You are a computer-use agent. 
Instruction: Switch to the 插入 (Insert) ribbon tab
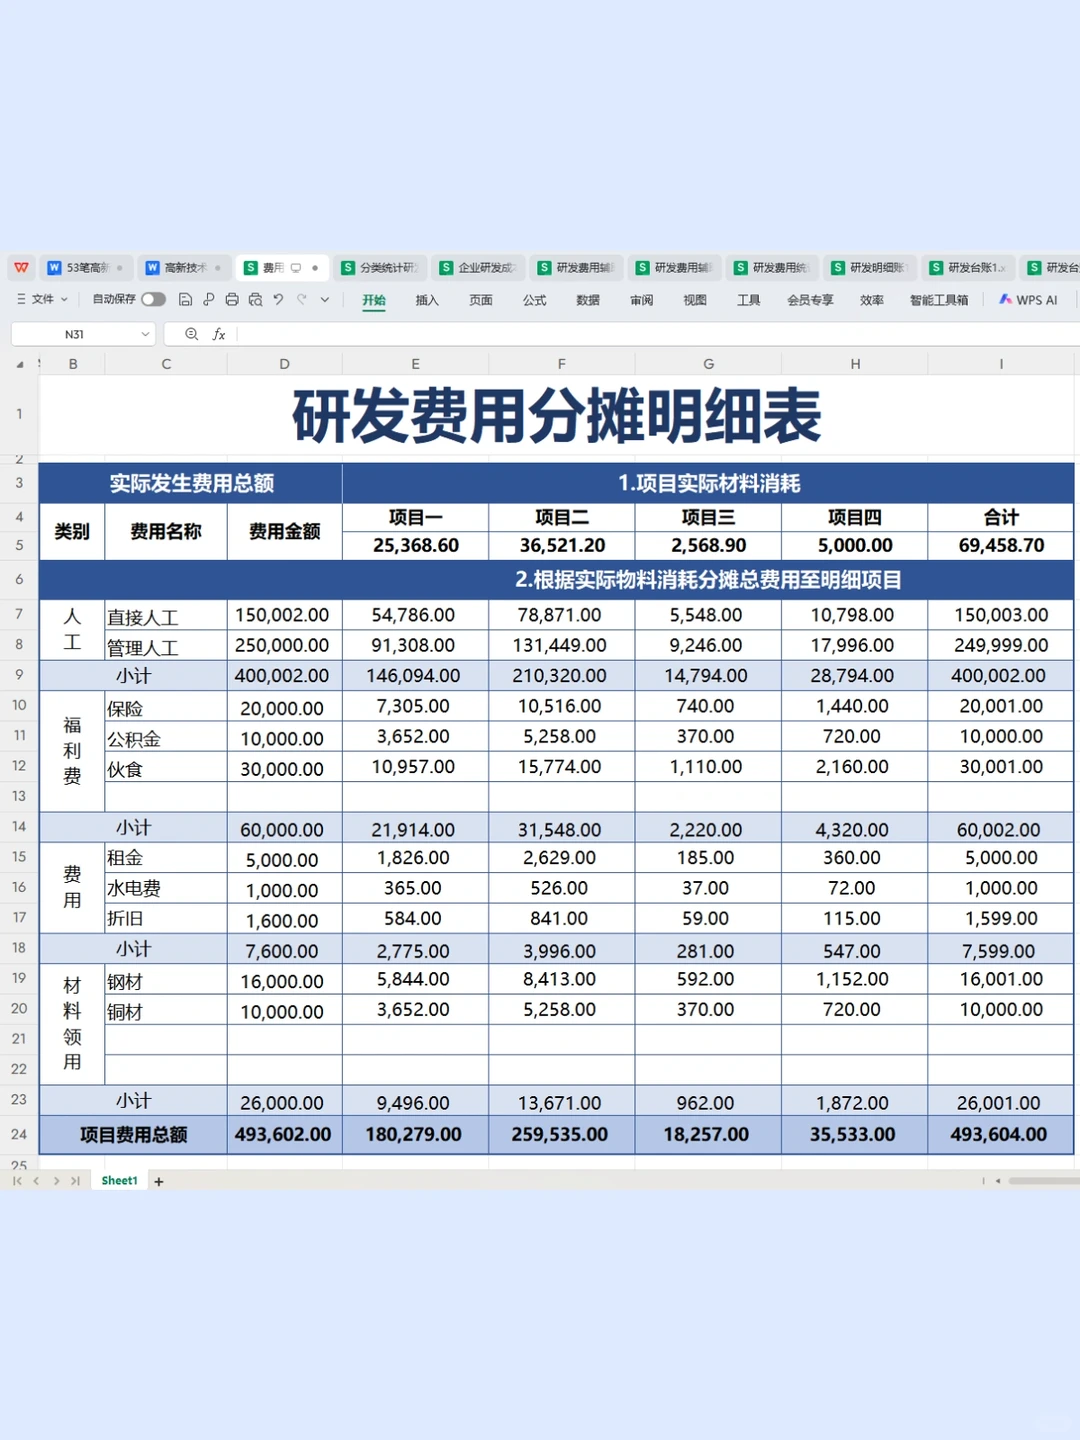[x=426, y=300]
